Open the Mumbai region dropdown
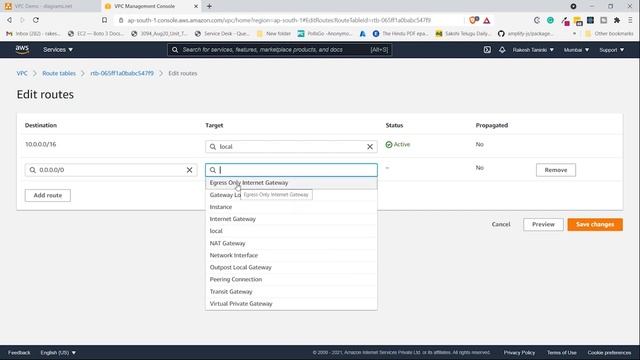This screenshot has height=360, width=640. click(x=576, y=50)
